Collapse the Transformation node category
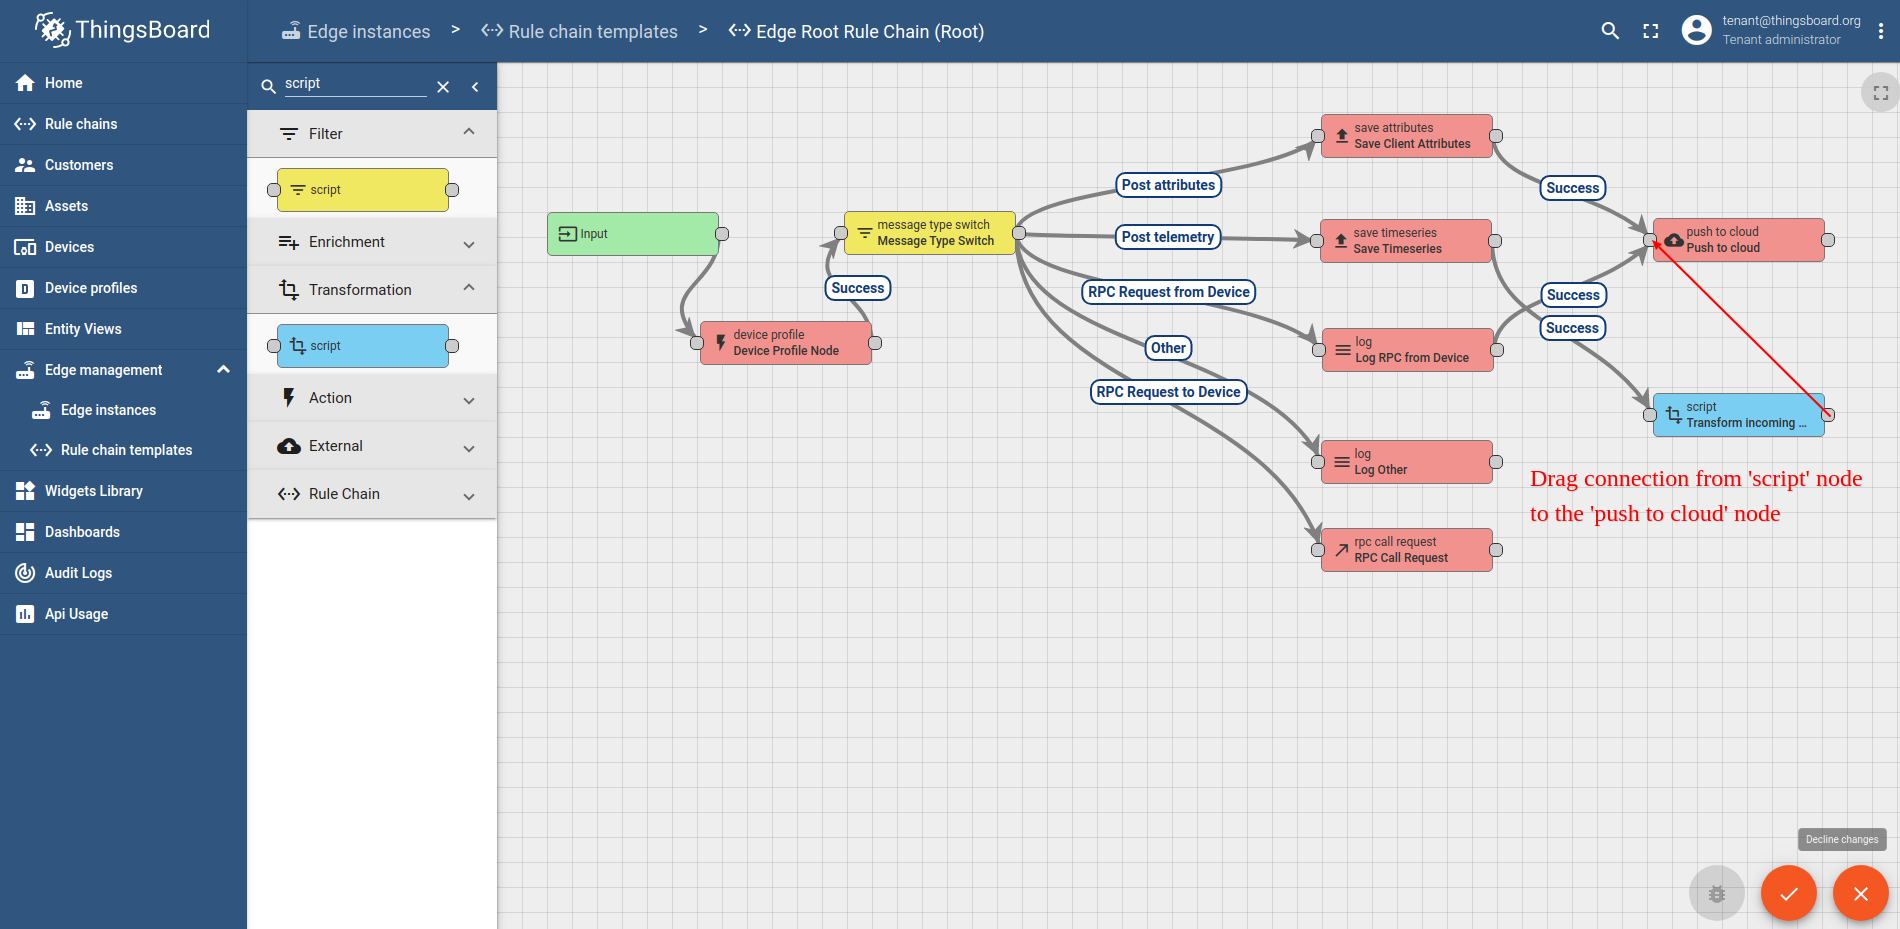This screenshot has height=929, width=1900. (x=372, y=290)
